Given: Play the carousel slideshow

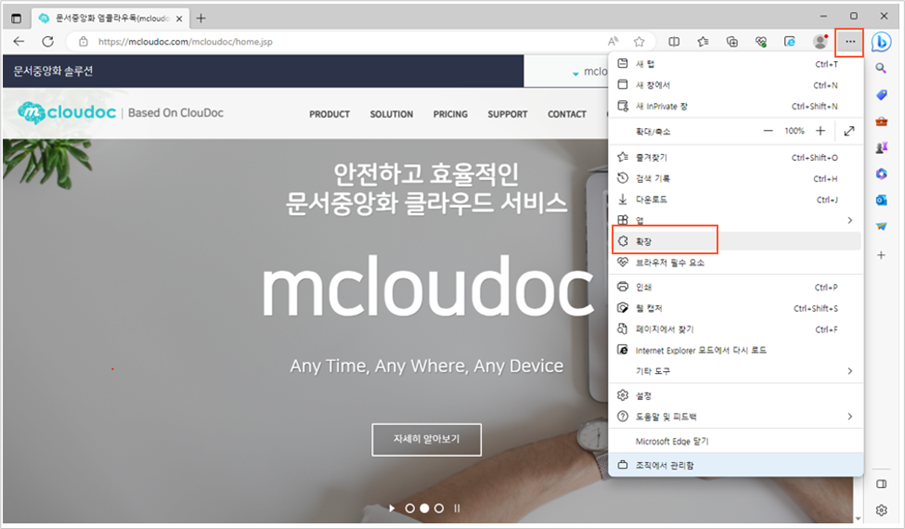Looking at the screenshot, I should point(392,508).
